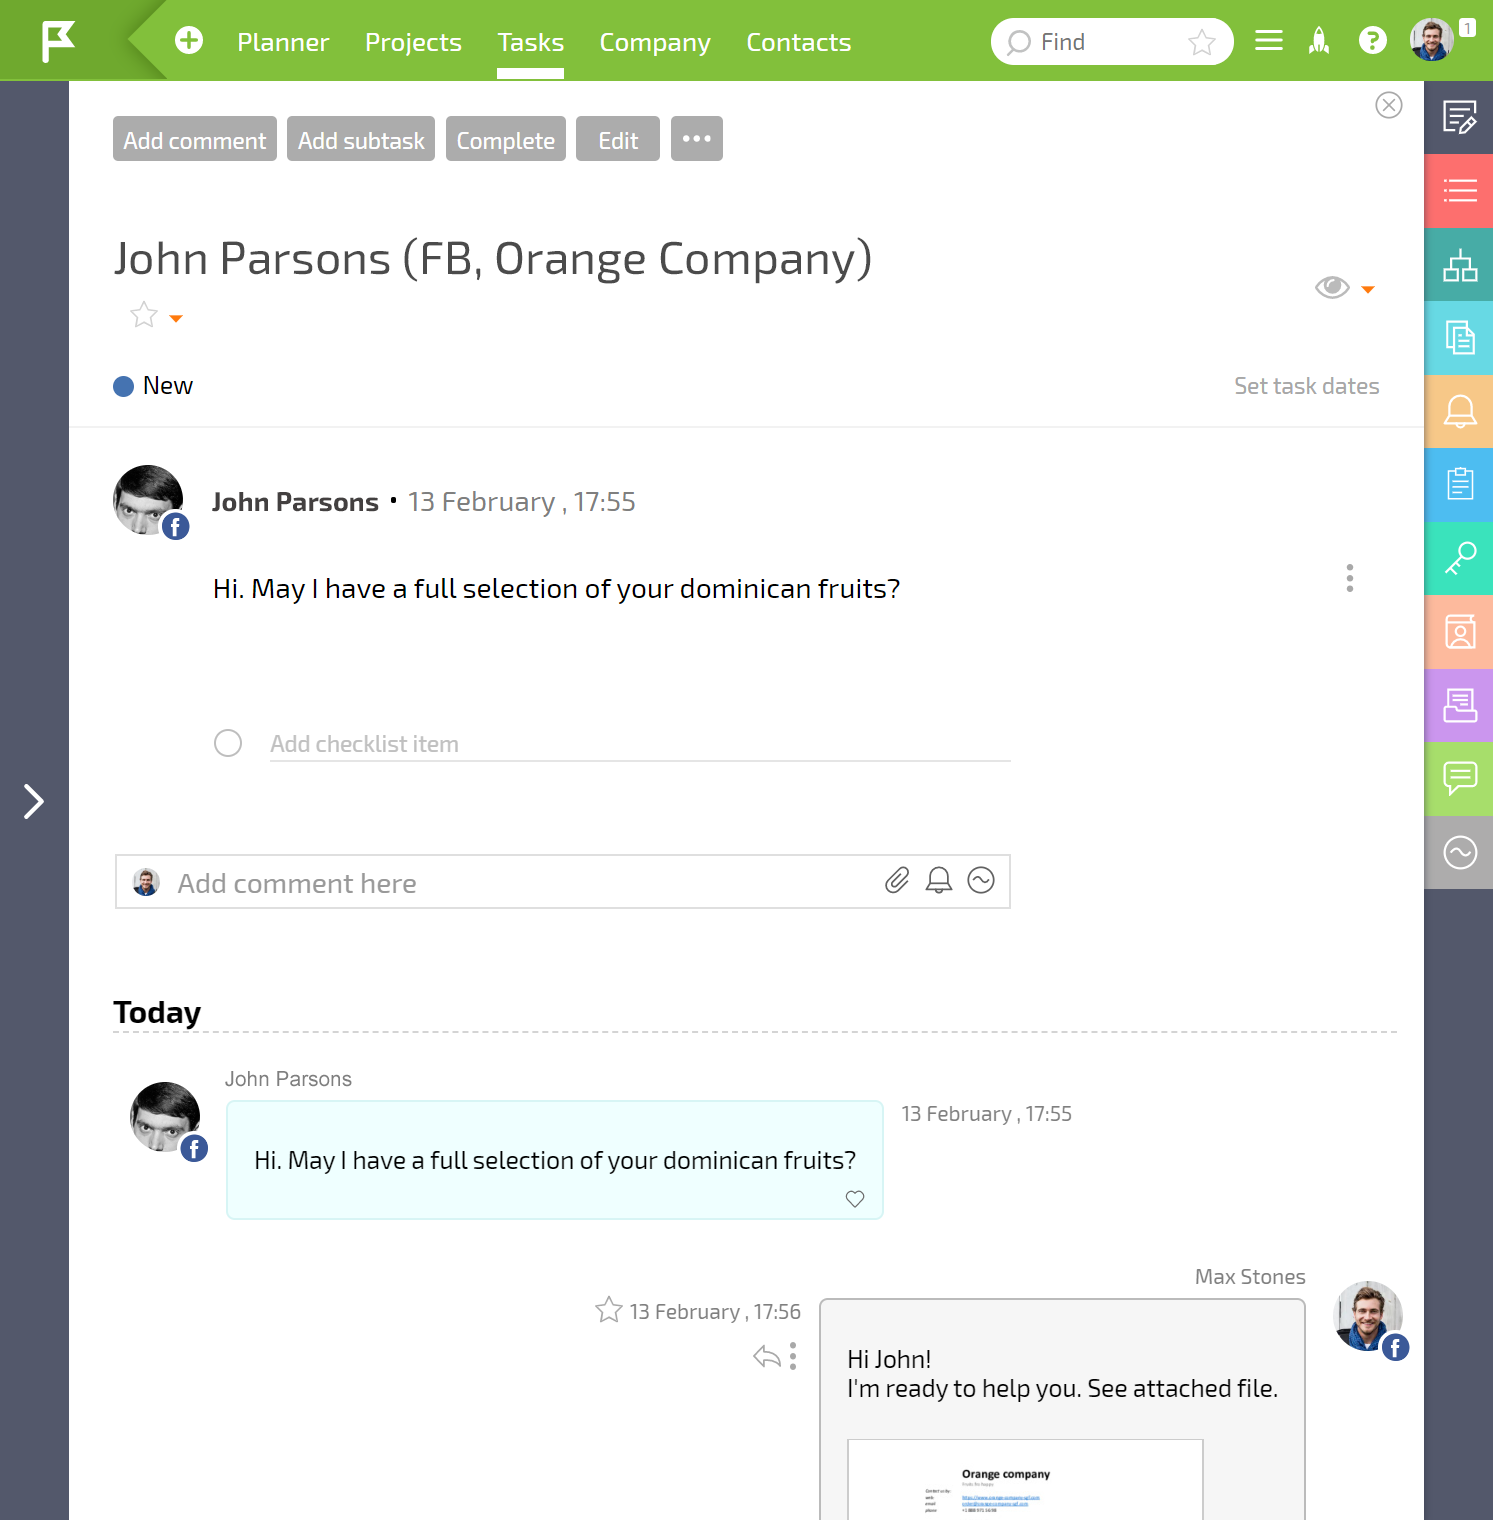Go to the Contacts menu

click(x=799, y=42)
